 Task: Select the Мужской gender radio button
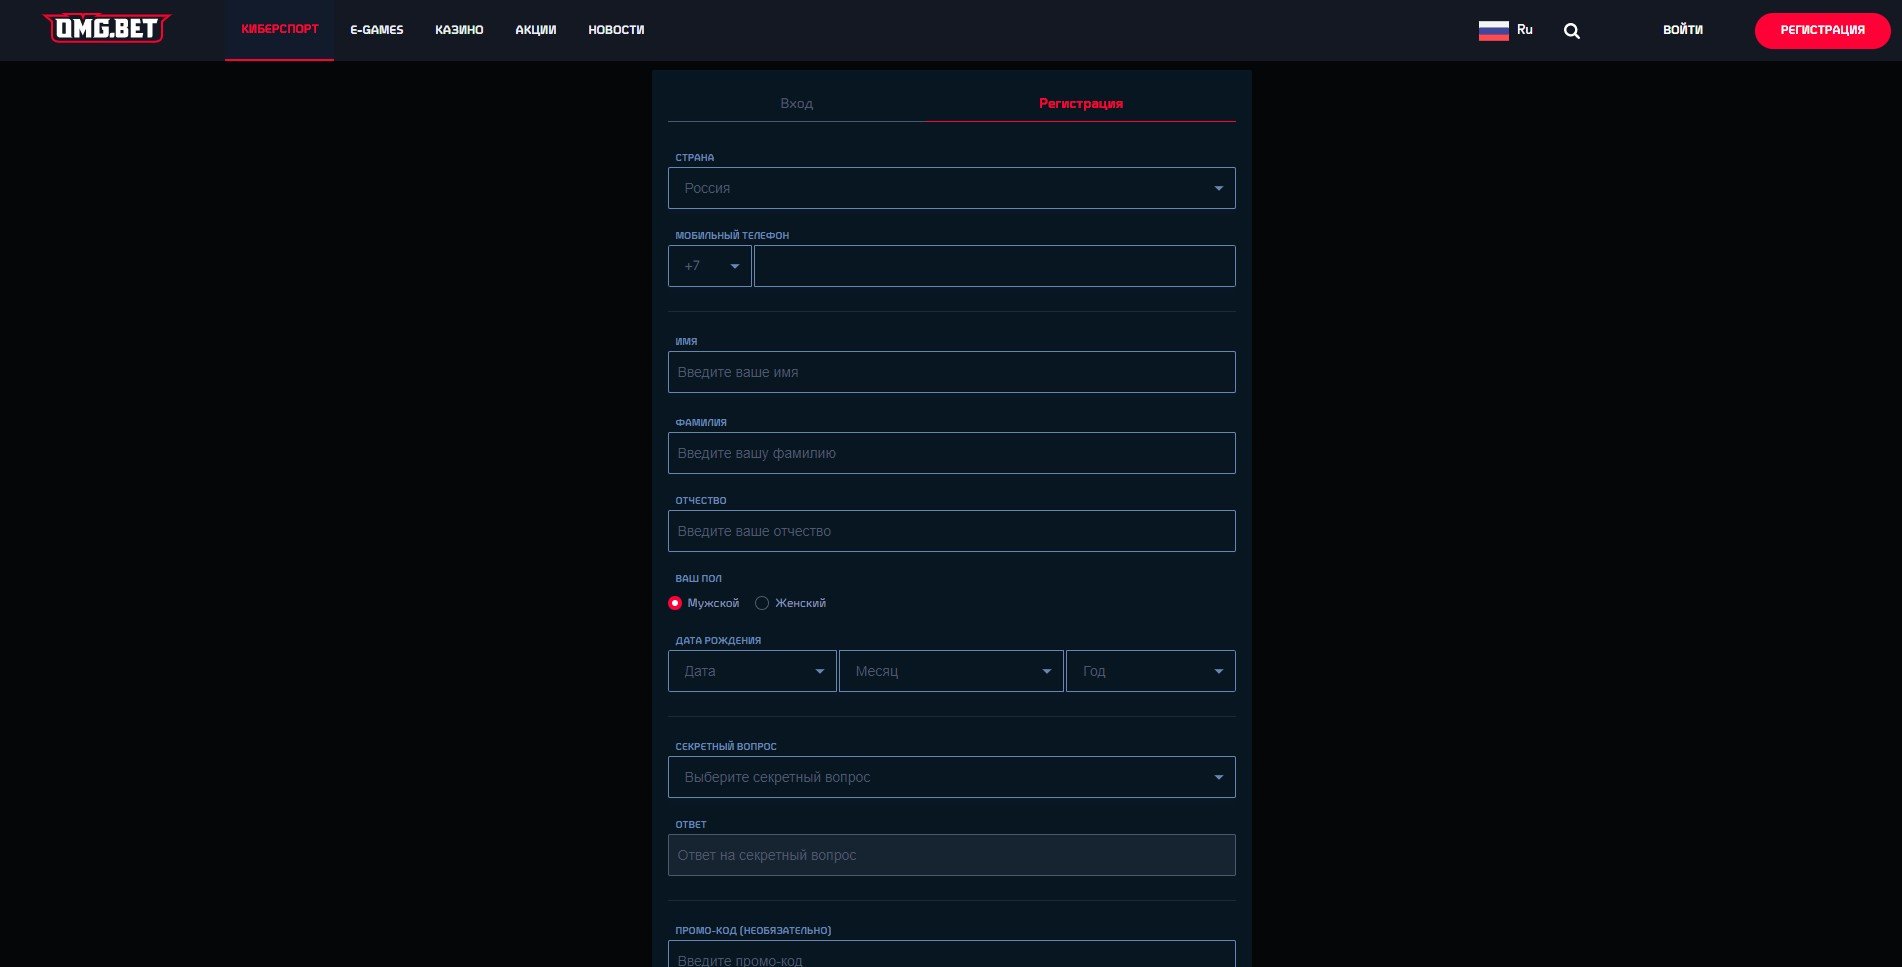pos(675,603)
